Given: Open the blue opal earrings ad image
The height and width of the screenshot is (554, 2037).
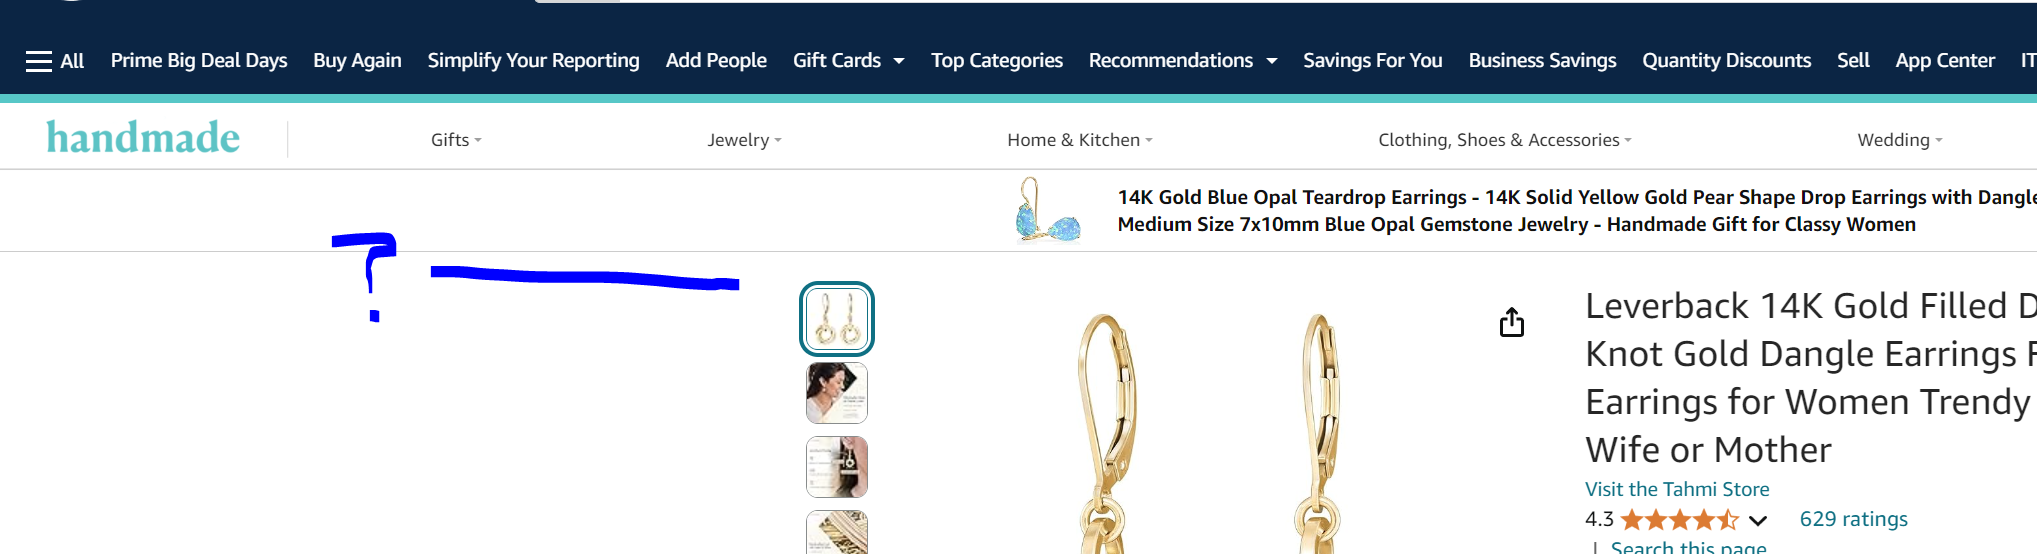Looking at the screenshot, I should coord(1048,210).
